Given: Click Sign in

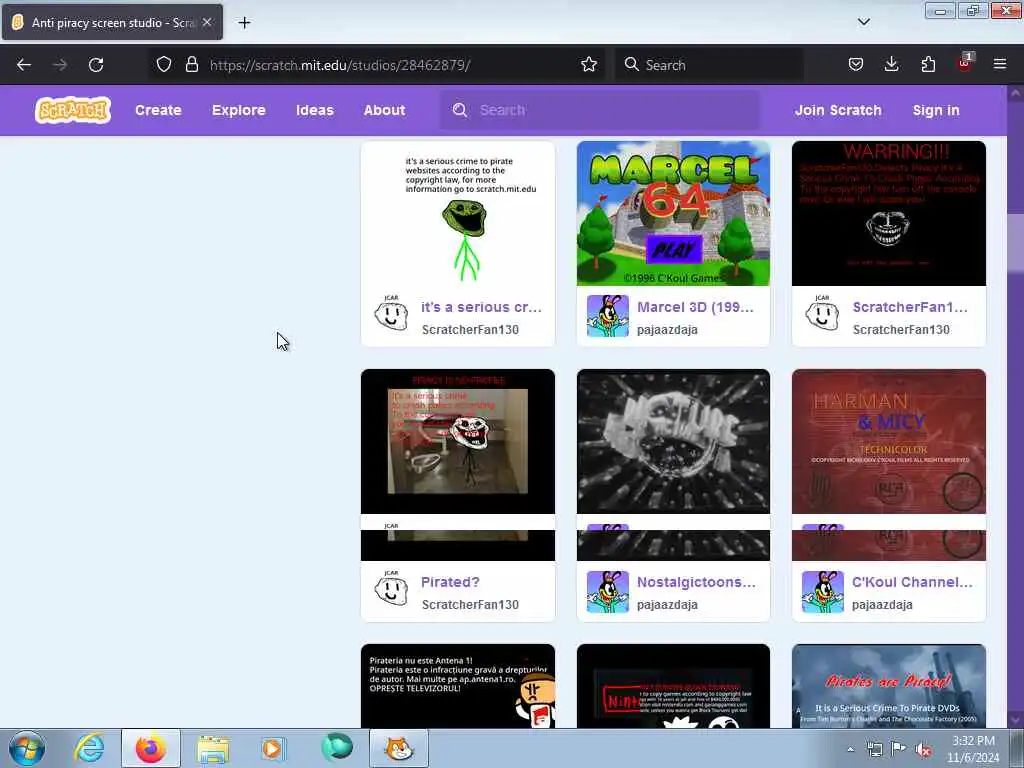Looking at the screenshot, I should point(936,110).
